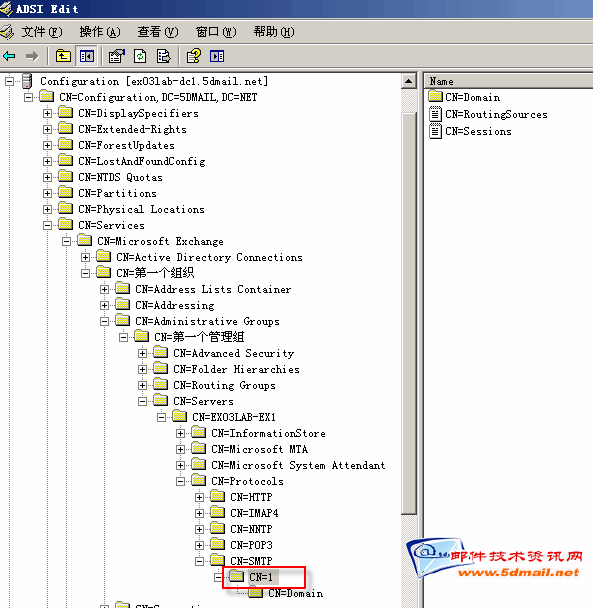Click the CN=Services folder icon
Screen dimensions: 593x608
pos(66,225)
